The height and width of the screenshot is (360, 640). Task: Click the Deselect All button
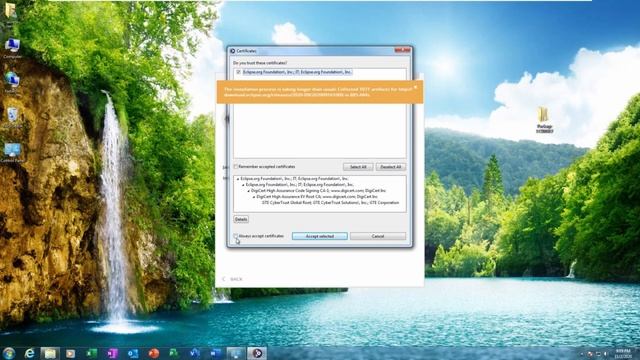391,167
